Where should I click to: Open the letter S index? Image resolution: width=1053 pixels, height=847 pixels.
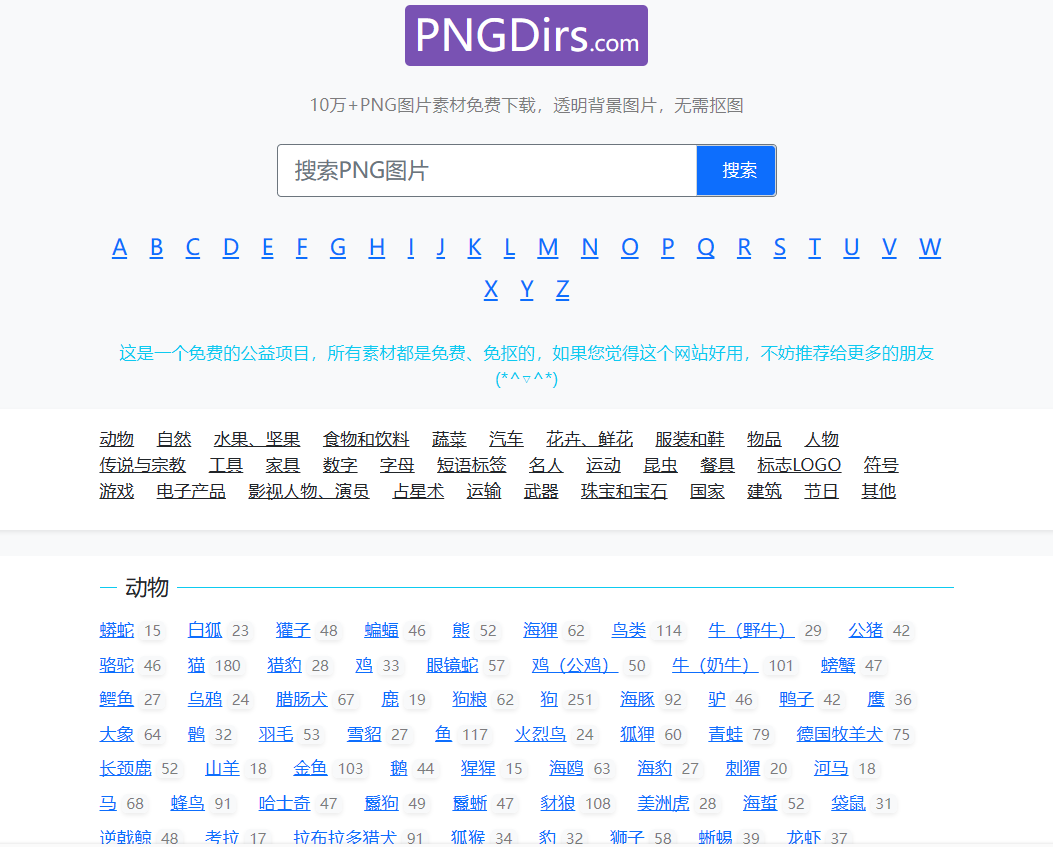click(779, 247)
